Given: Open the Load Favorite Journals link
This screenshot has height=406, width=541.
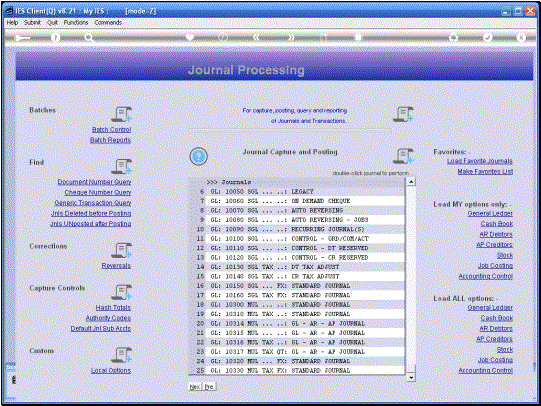Looking at the screenshot, I should point(480,161).
